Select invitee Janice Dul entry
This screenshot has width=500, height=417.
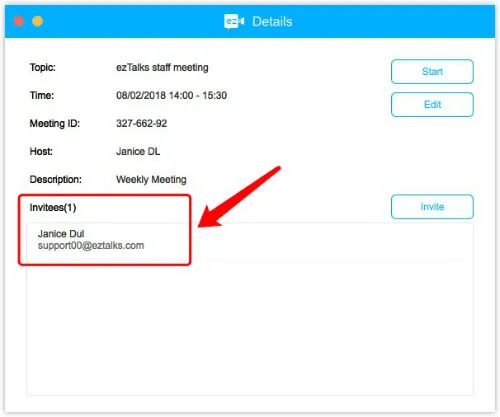[x=108, y=240]
